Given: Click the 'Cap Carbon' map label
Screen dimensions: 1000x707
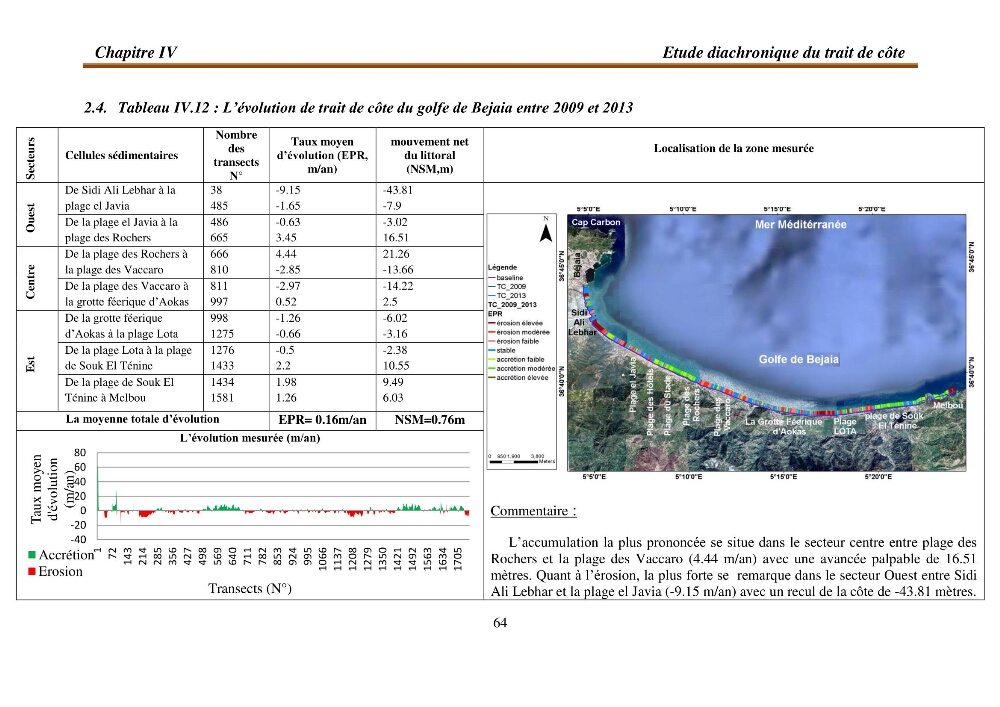Looking at the screenshot, I should (x=596, y=222).
